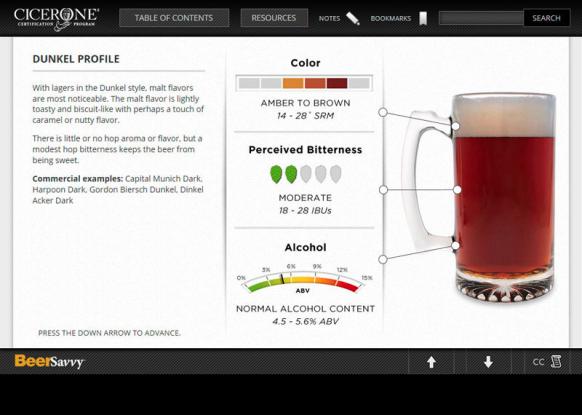Click the Bitterness callout circle marker
The height and width of the screenshot is (415, 582).
point(383,190)
